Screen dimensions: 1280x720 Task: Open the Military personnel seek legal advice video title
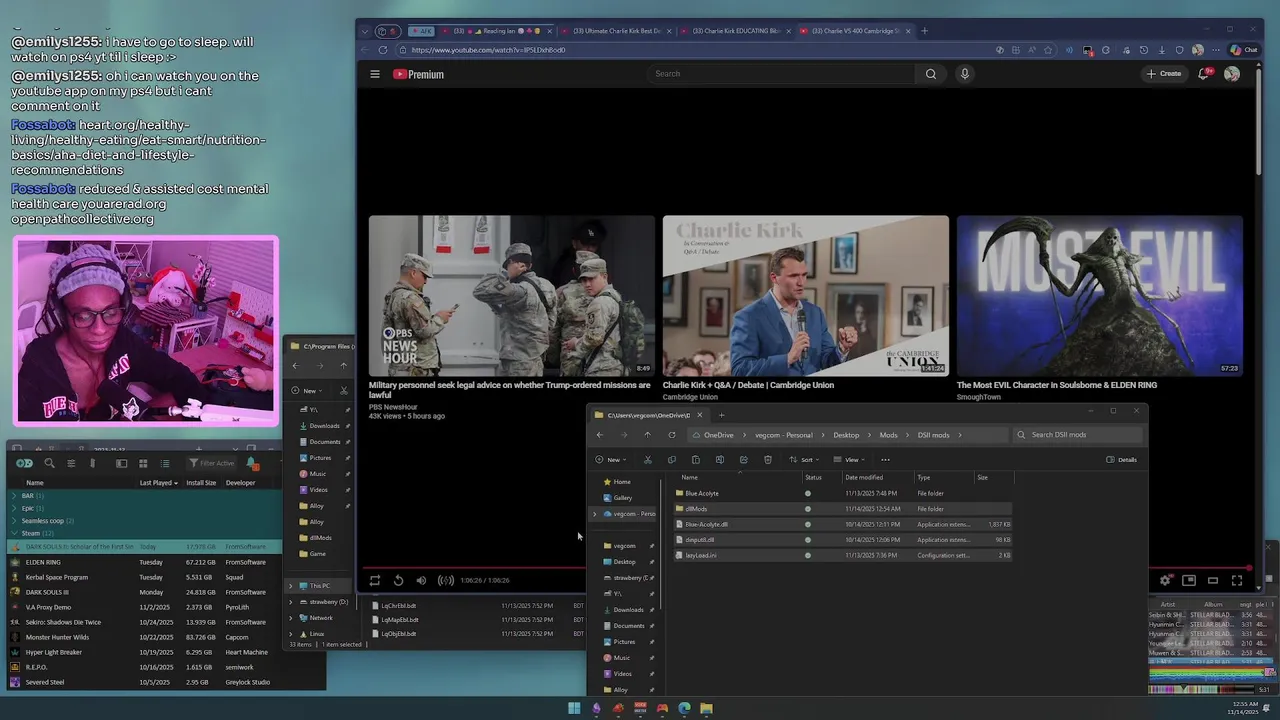click(509, 389)
